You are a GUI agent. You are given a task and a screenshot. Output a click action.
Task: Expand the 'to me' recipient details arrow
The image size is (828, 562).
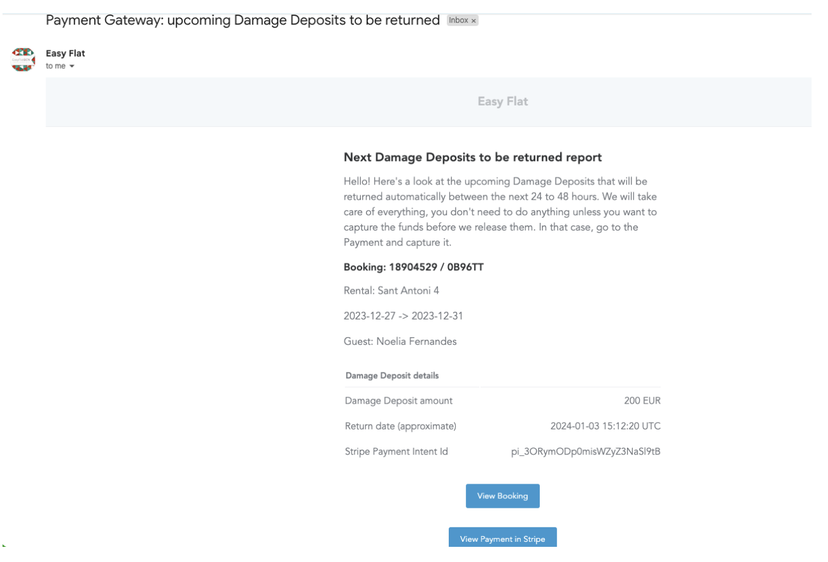coord(72,67)
